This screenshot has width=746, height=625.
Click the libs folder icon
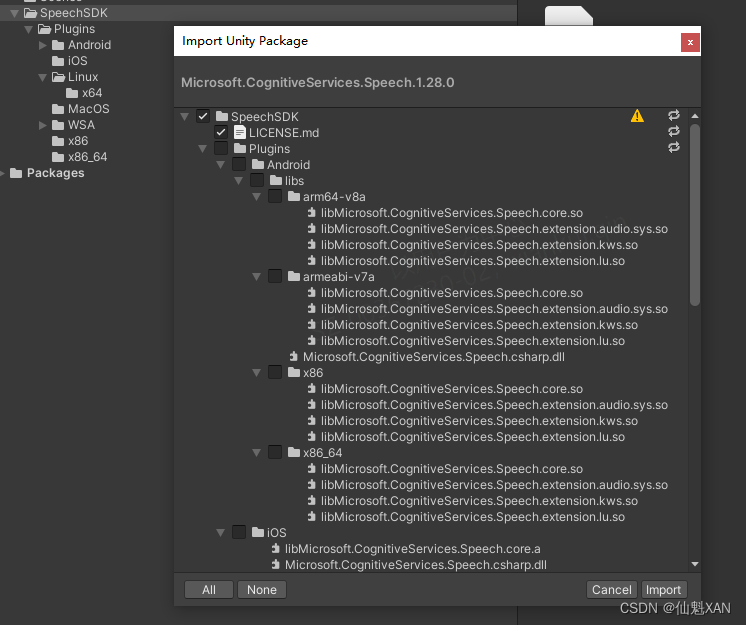tap(276, 180)
